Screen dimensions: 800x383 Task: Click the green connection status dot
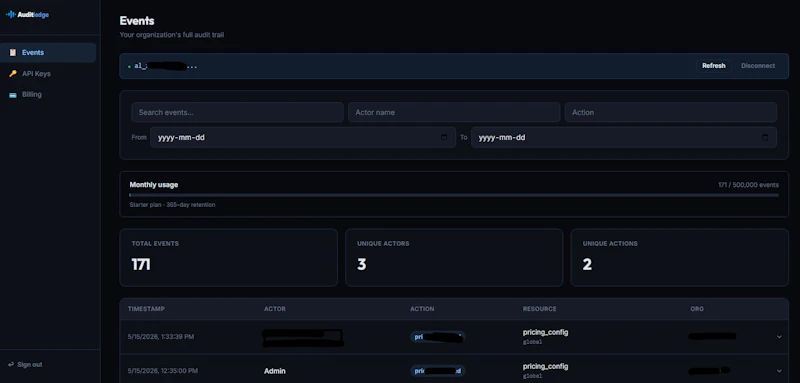[x=129, y=66]
